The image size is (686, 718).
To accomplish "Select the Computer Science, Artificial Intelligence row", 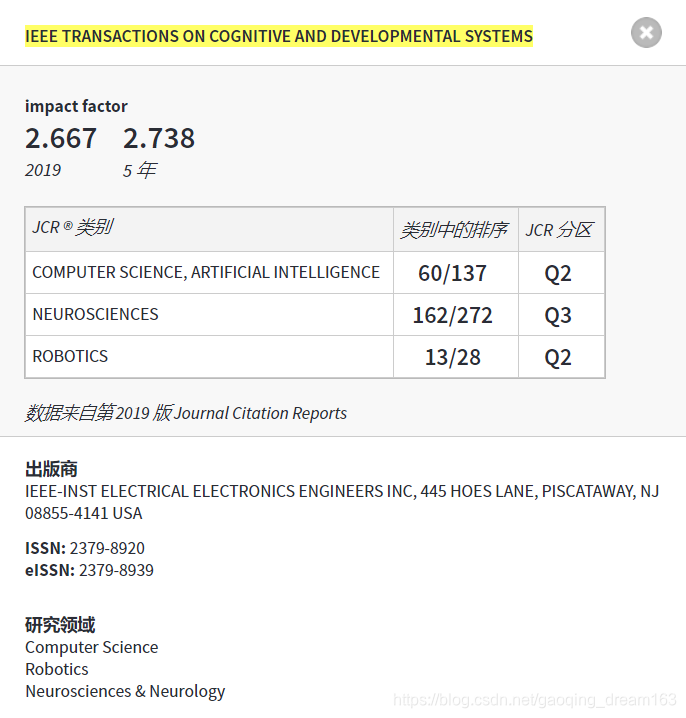I will pos(315,273).
